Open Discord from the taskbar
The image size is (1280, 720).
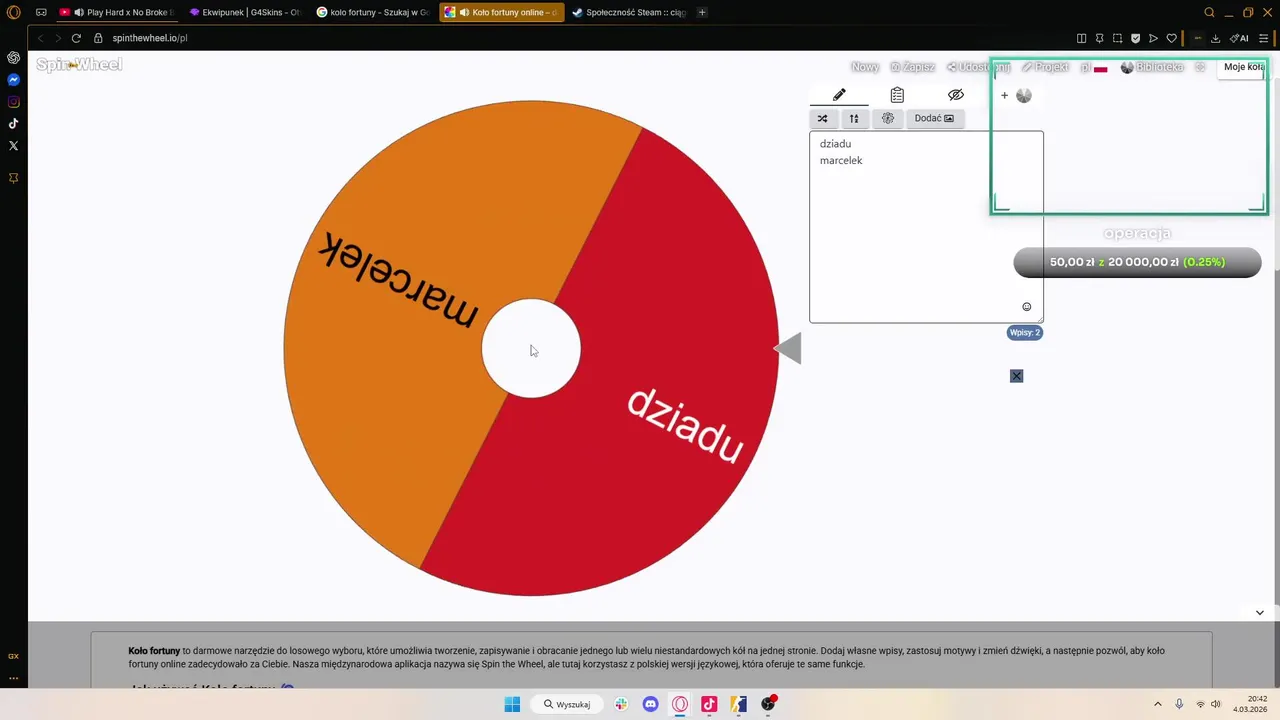point(651,704)
